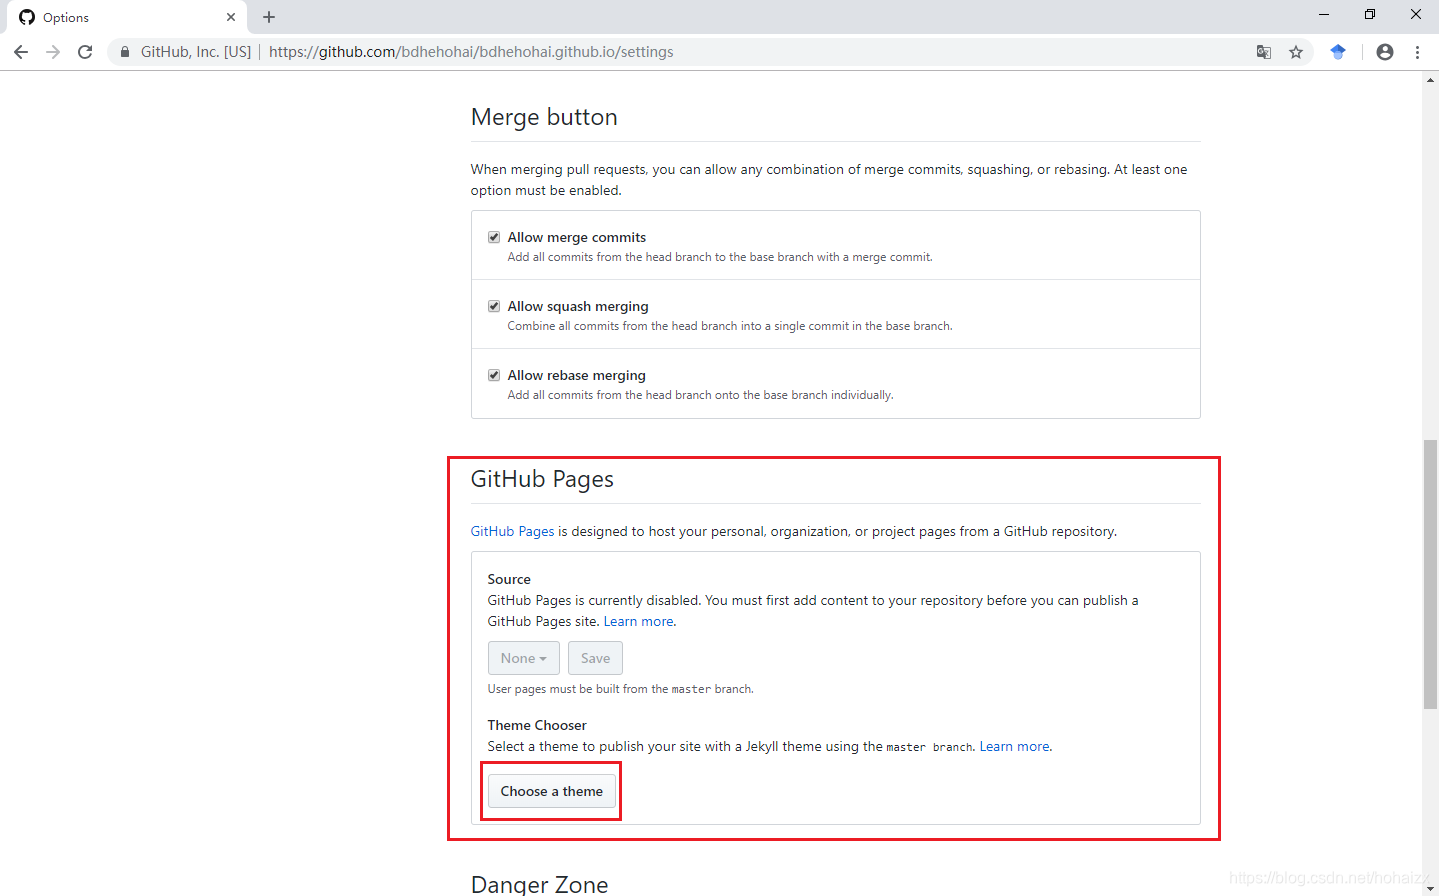Click the browser forward arrow

click(x=53, y=52)
